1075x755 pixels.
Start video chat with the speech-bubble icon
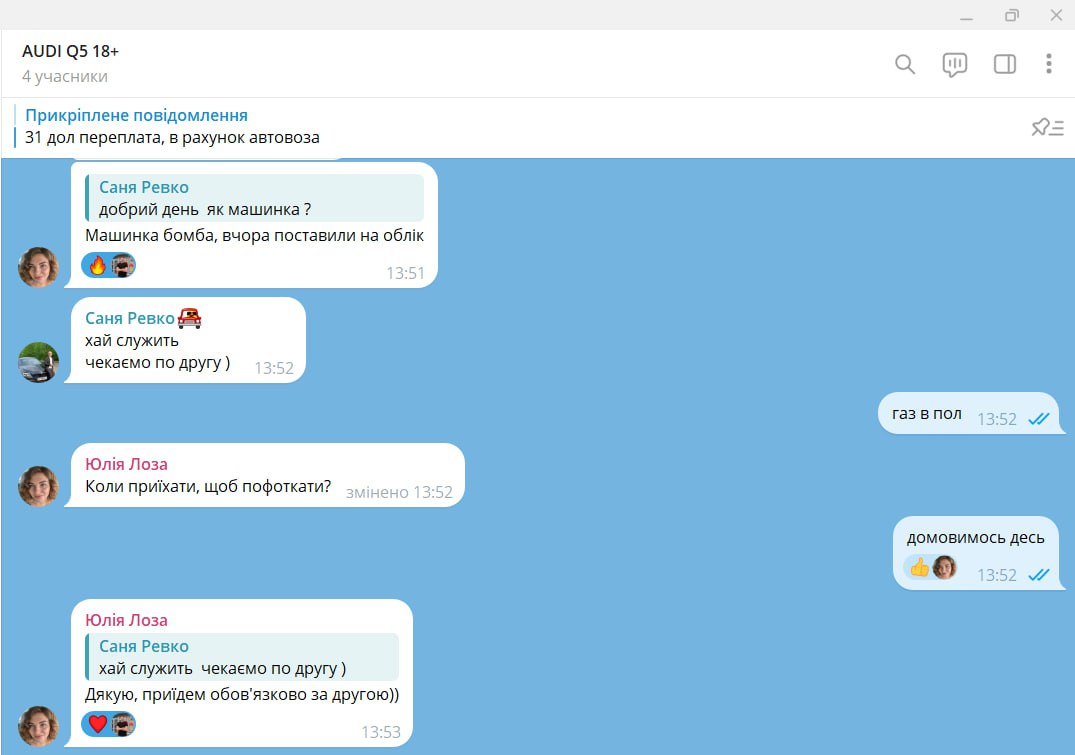(x=954, y=64)
